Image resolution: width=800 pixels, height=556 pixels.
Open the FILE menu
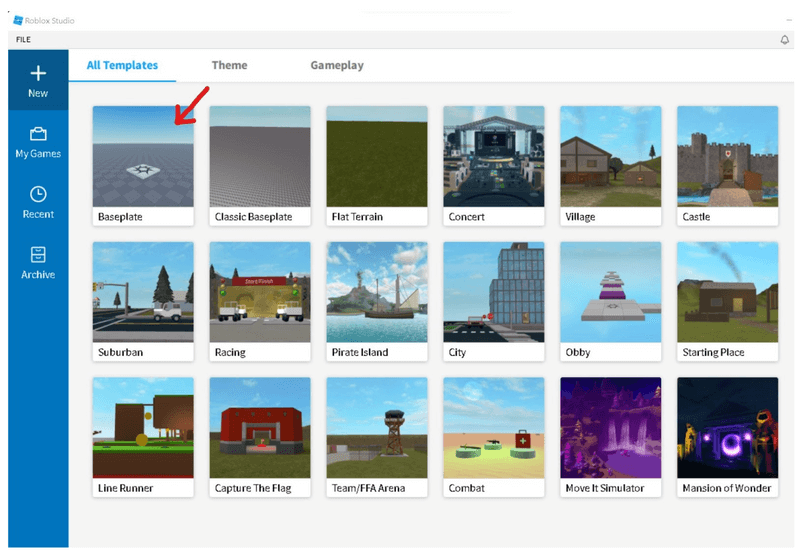23,39
